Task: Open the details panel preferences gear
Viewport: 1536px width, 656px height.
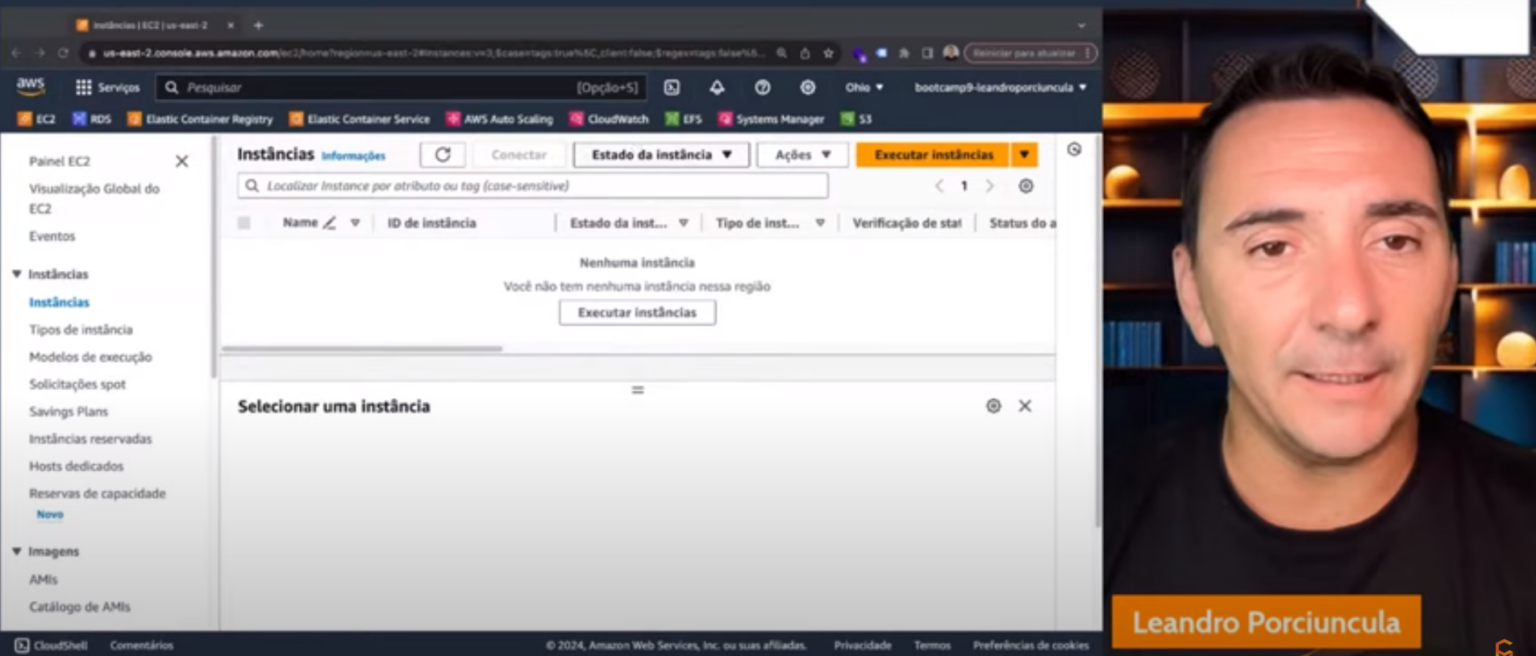Action: (993, 406)
